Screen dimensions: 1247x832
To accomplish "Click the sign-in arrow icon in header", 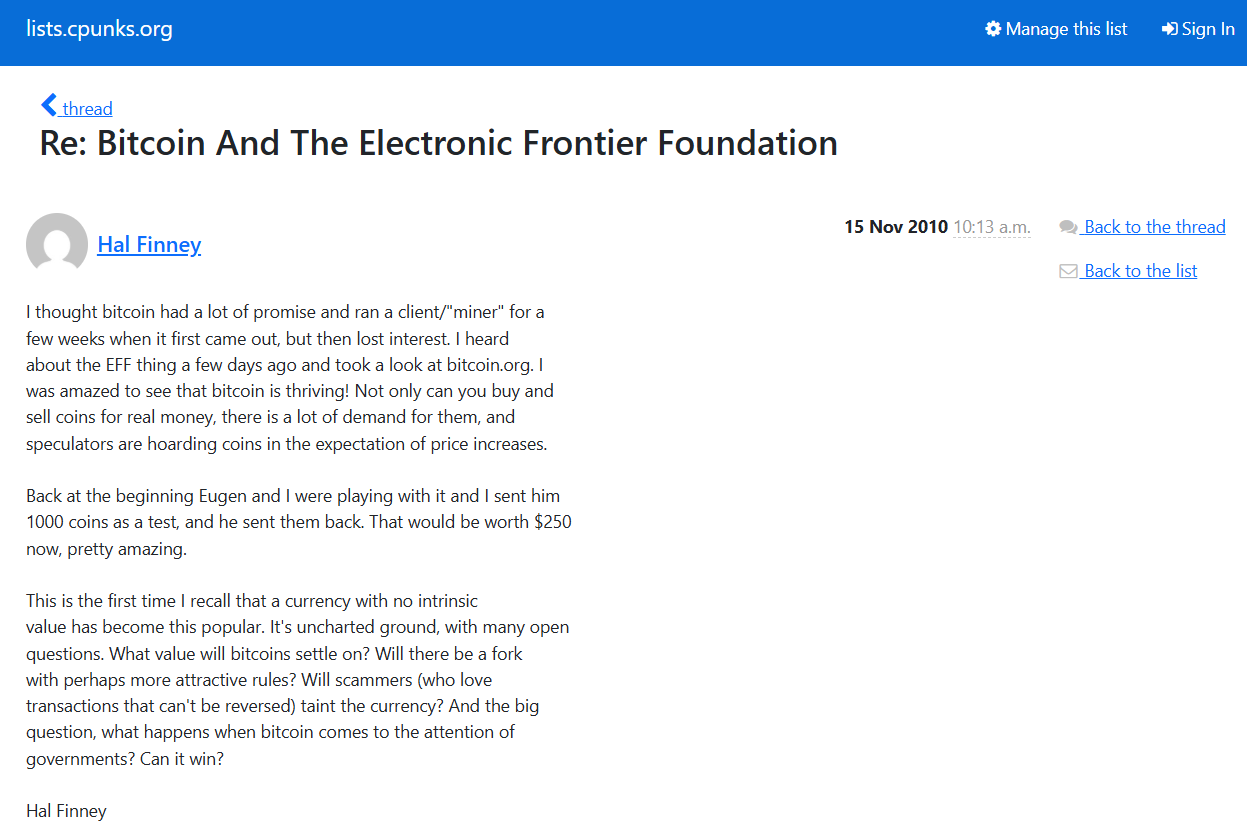I will pyautogui.click(x=1169, y=29).
